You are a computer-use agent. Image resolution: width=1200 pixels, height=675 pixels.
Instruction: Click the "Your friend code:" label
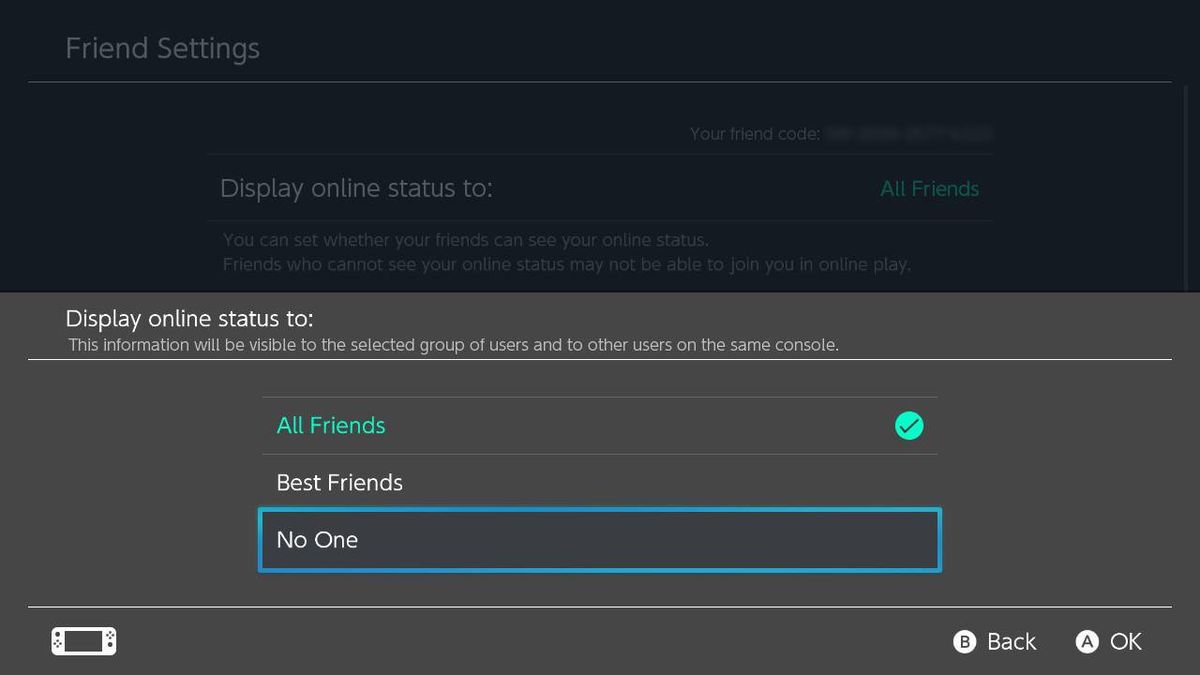(x=755, y=133)
